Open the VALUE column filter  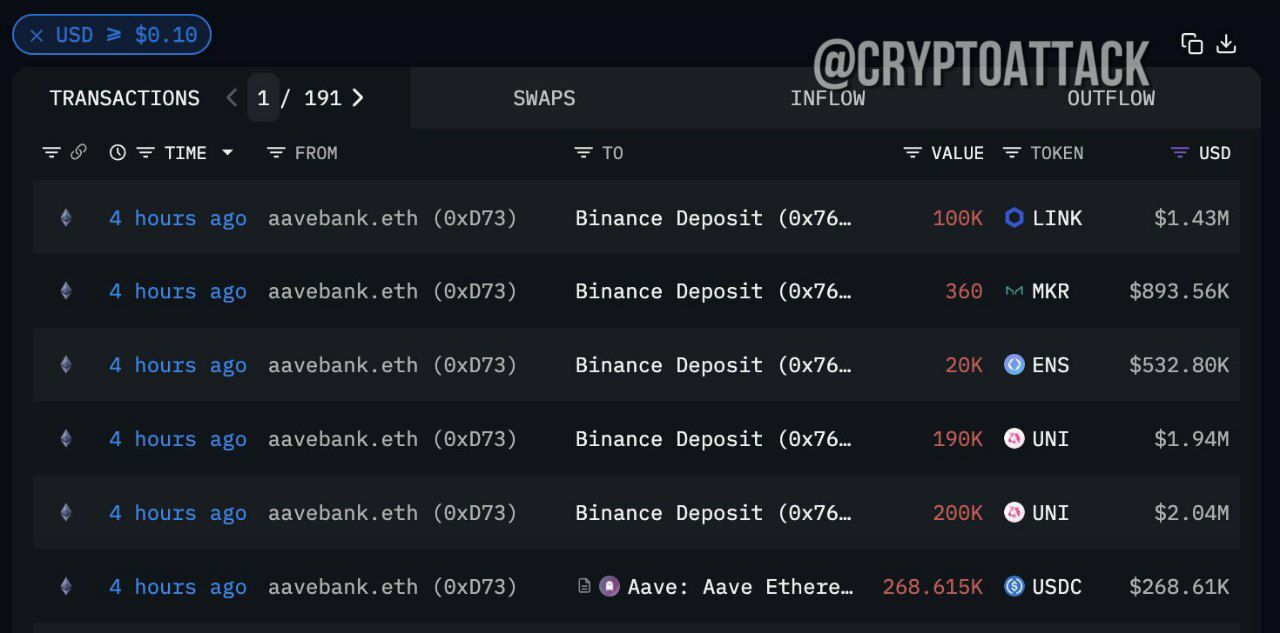pyautogui.click(x=912, y=152)
